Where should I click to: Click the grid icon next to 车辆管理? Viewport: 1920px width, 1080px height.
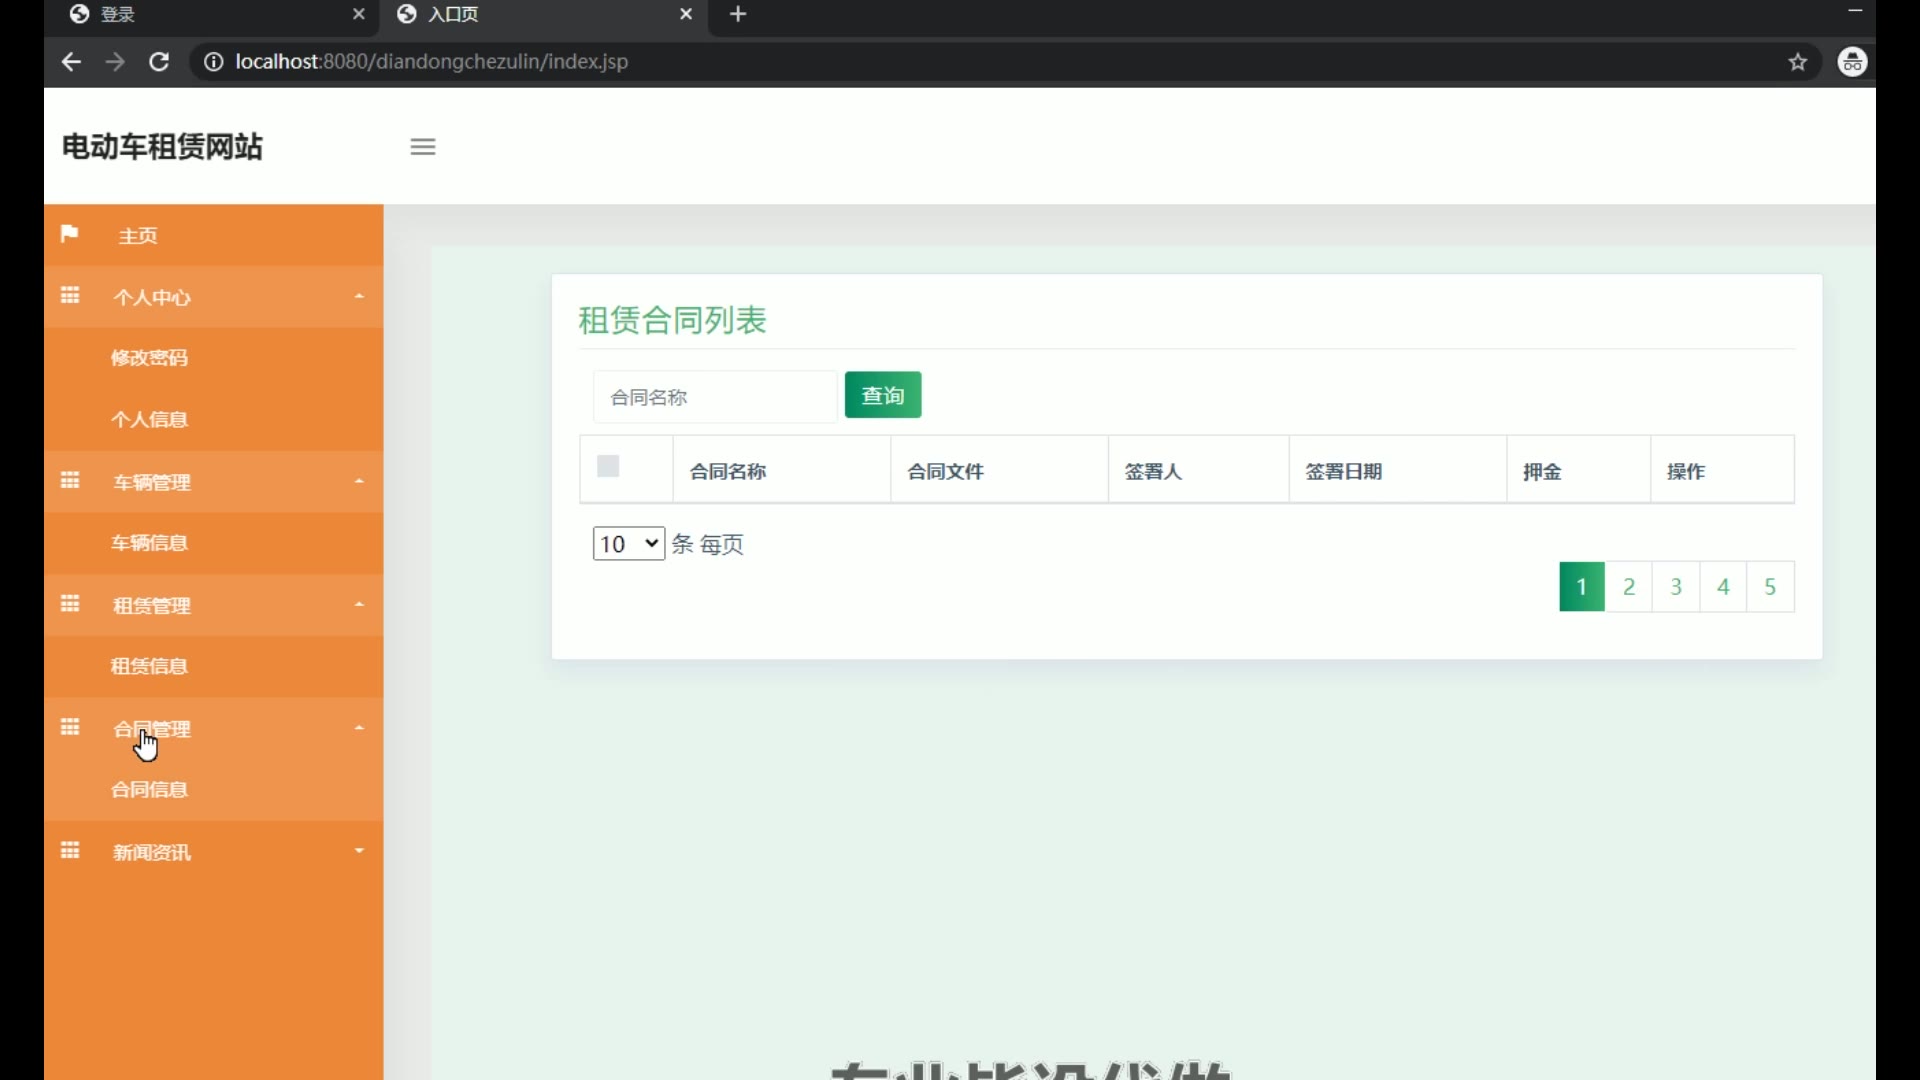70,481
